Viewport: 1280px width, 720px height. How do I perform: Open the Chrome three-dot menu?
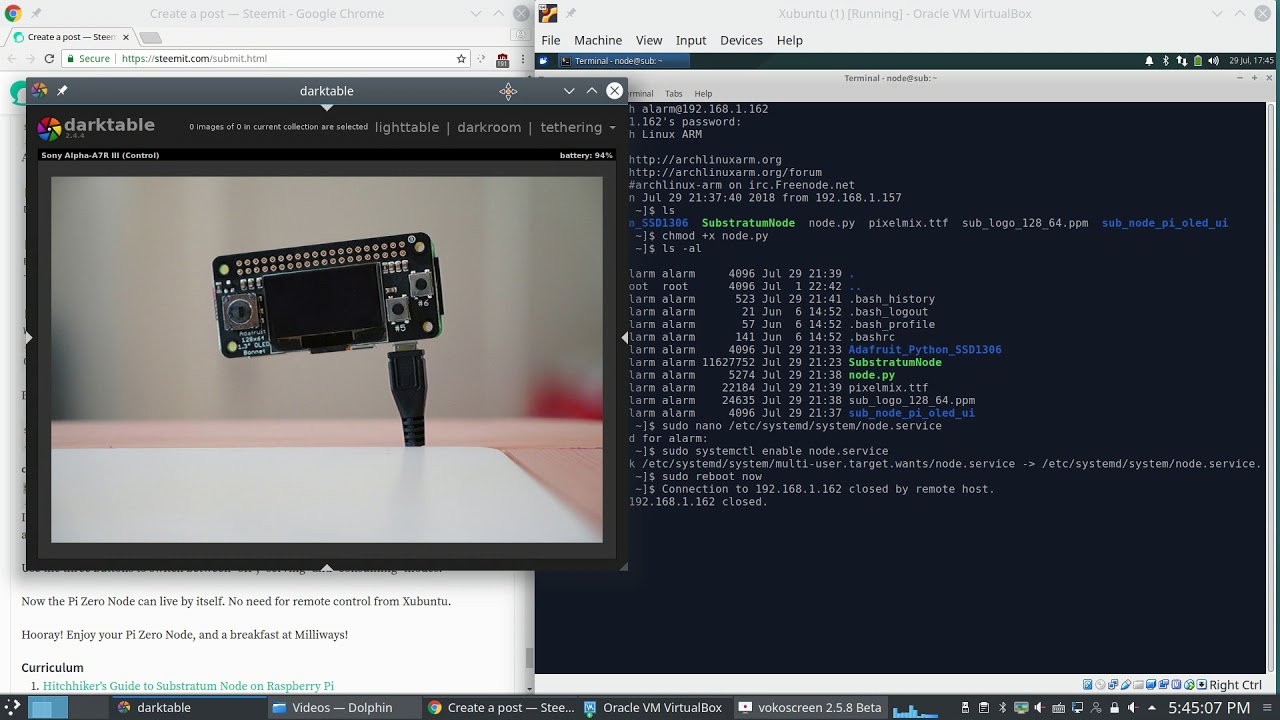(x=521, y=59)
